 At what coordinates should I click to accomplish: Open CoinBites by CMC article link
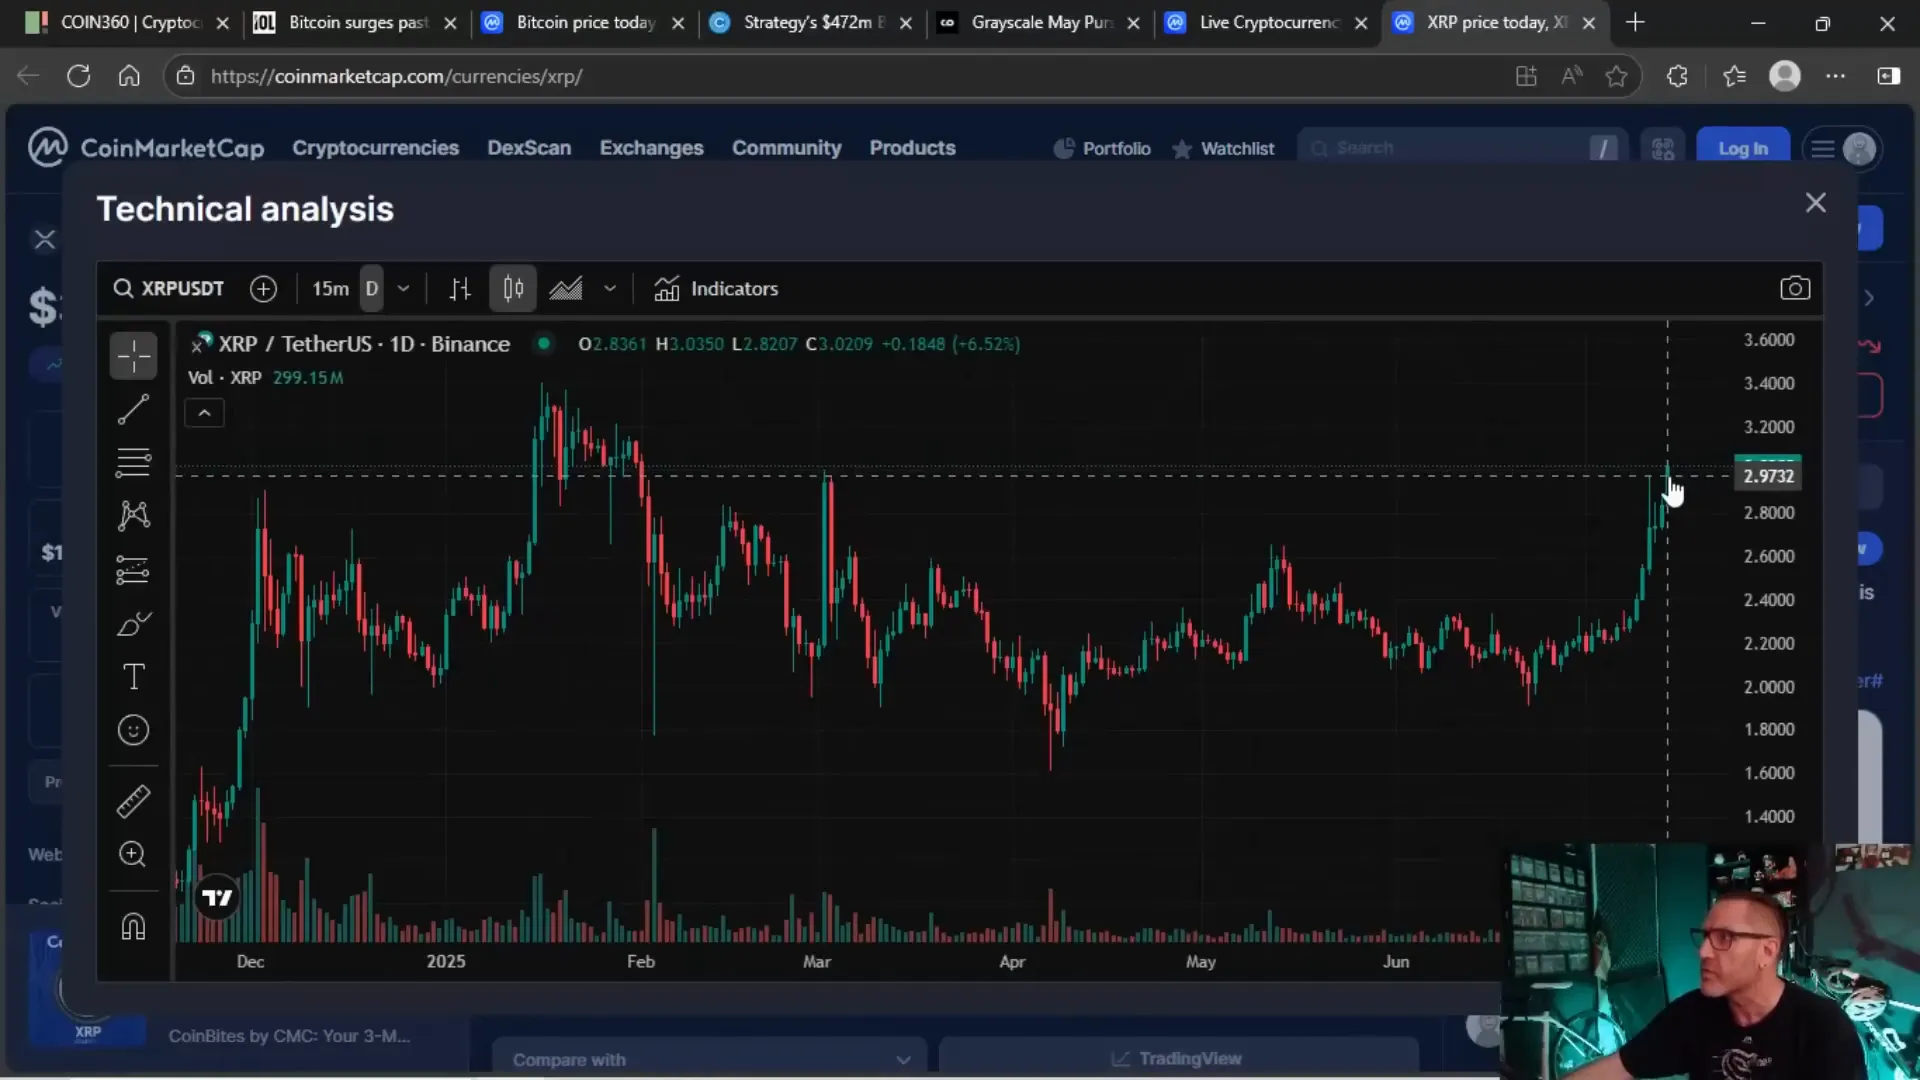[x=289, y=1036]
